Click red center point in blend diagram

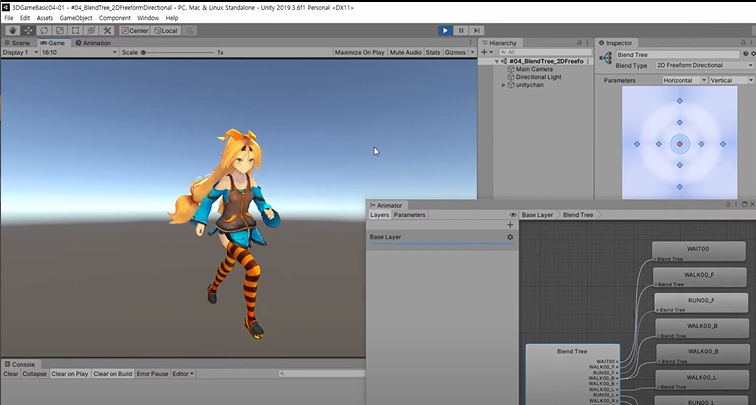point(680,144)
